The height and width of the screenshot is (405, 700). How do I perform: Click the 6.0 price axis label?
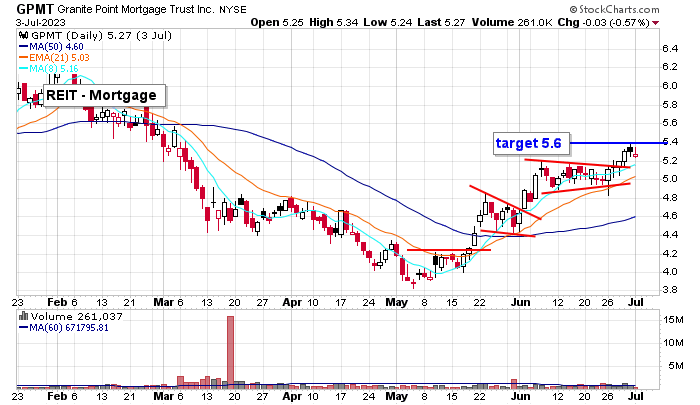click(x=670, y=86)
